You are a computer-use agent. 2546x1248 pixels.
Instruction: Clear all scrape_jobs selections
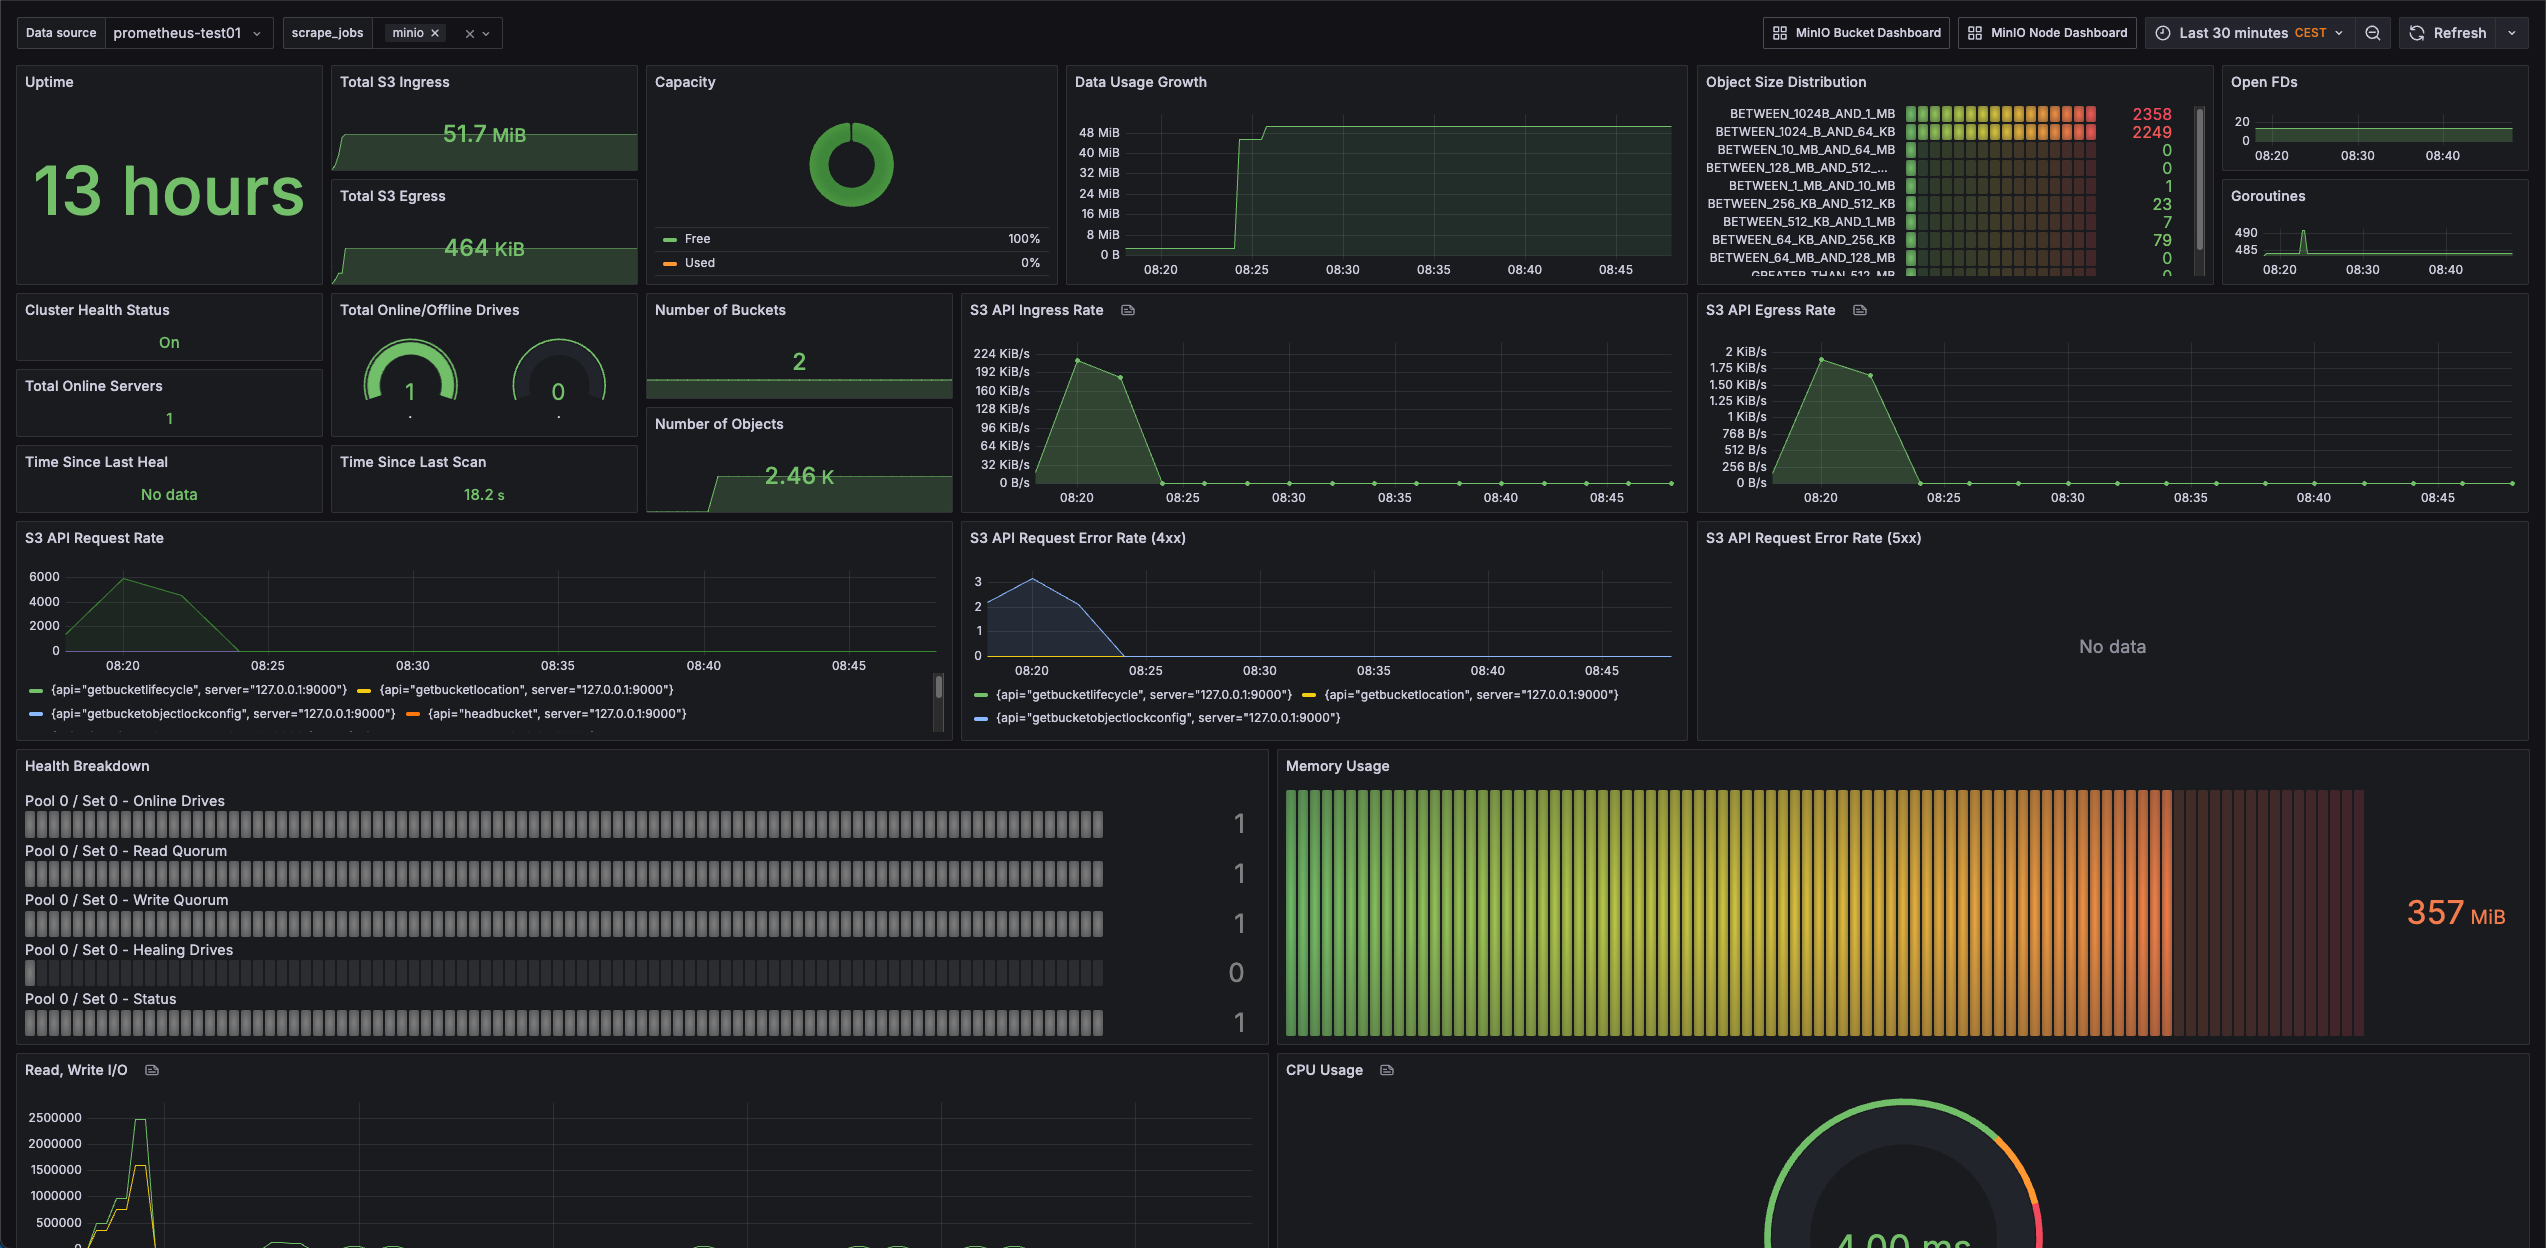pos(469,34)
